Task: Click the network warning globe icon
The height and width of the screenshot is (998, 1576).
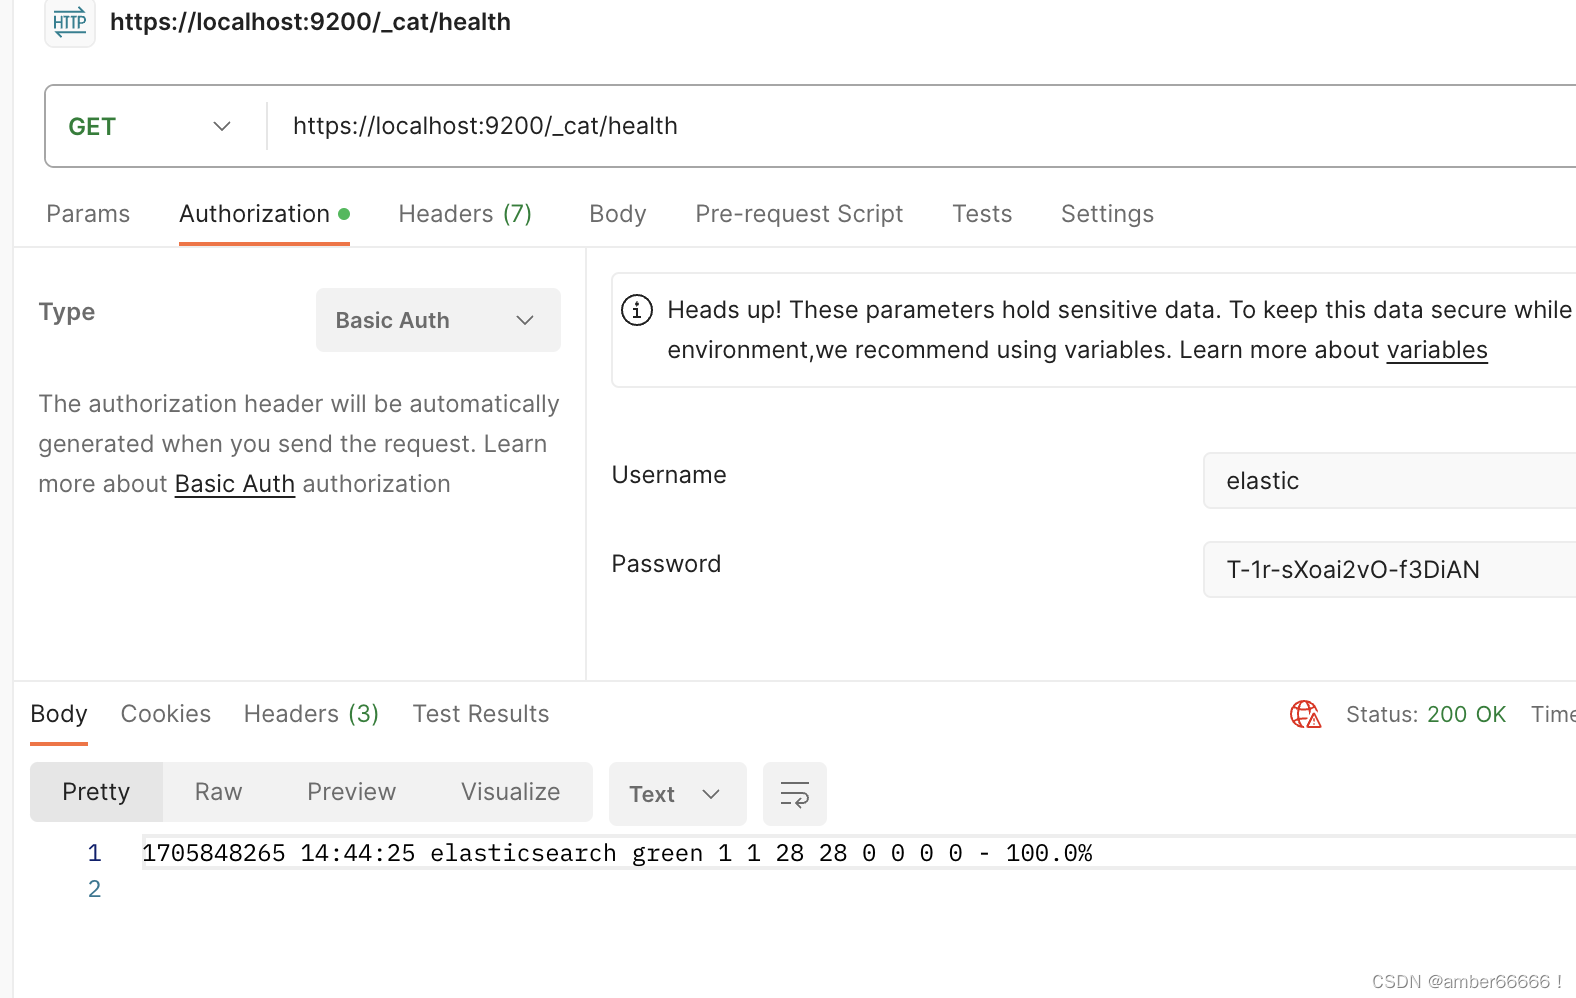Action: [x=1305, y=714]
